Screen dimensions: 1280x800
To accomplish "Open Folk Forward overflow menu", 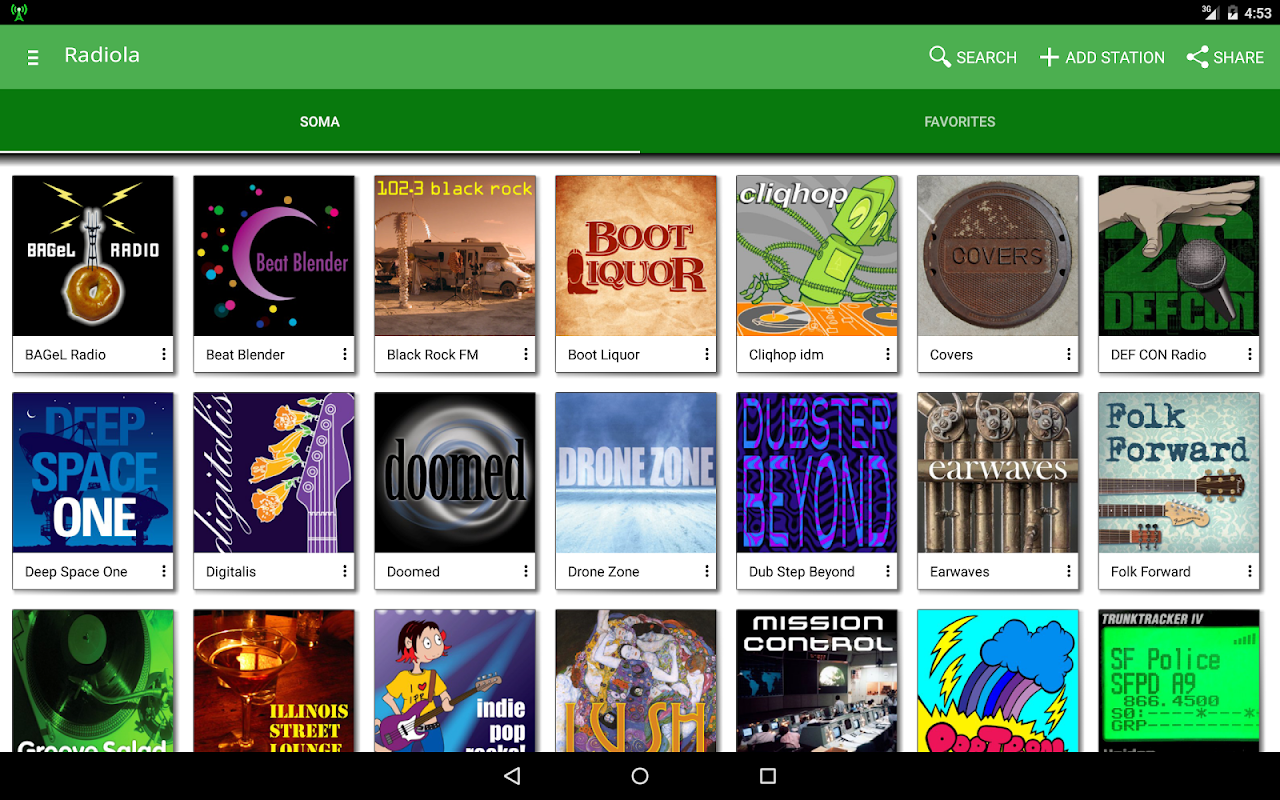I will tap(1250, 571).
